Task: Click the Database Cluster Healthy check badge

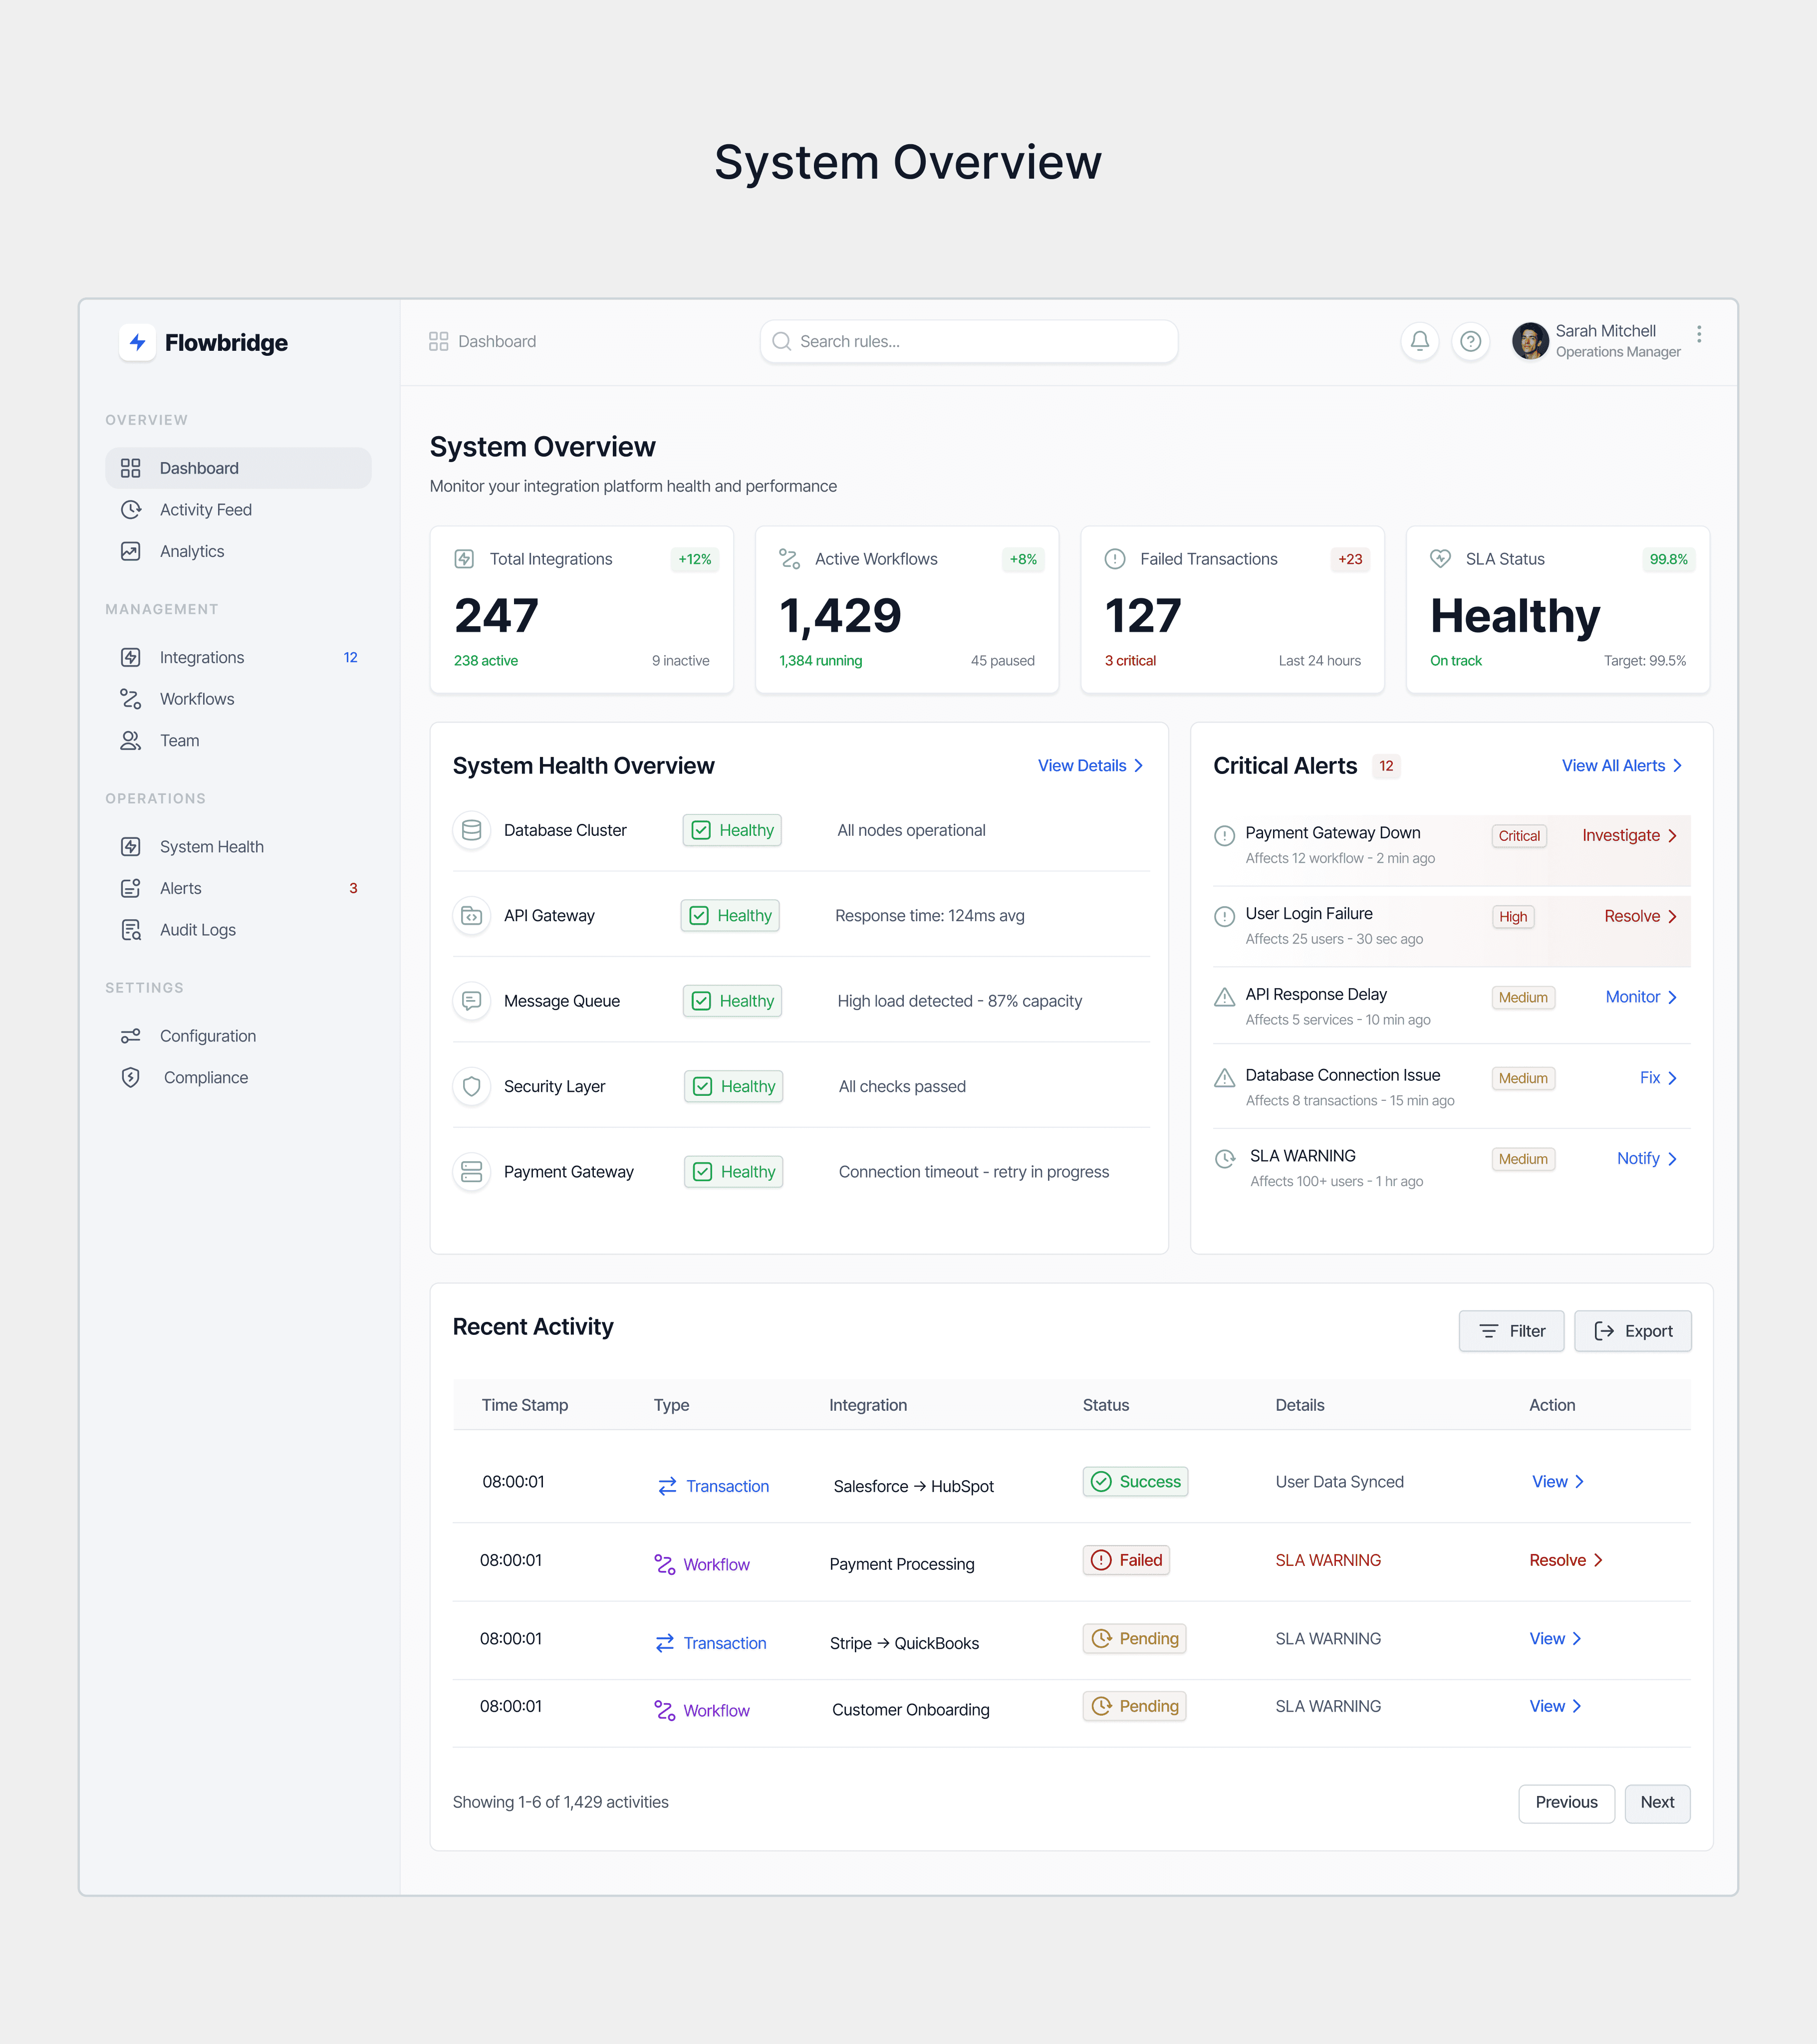Action: click(x=732, y=830)
